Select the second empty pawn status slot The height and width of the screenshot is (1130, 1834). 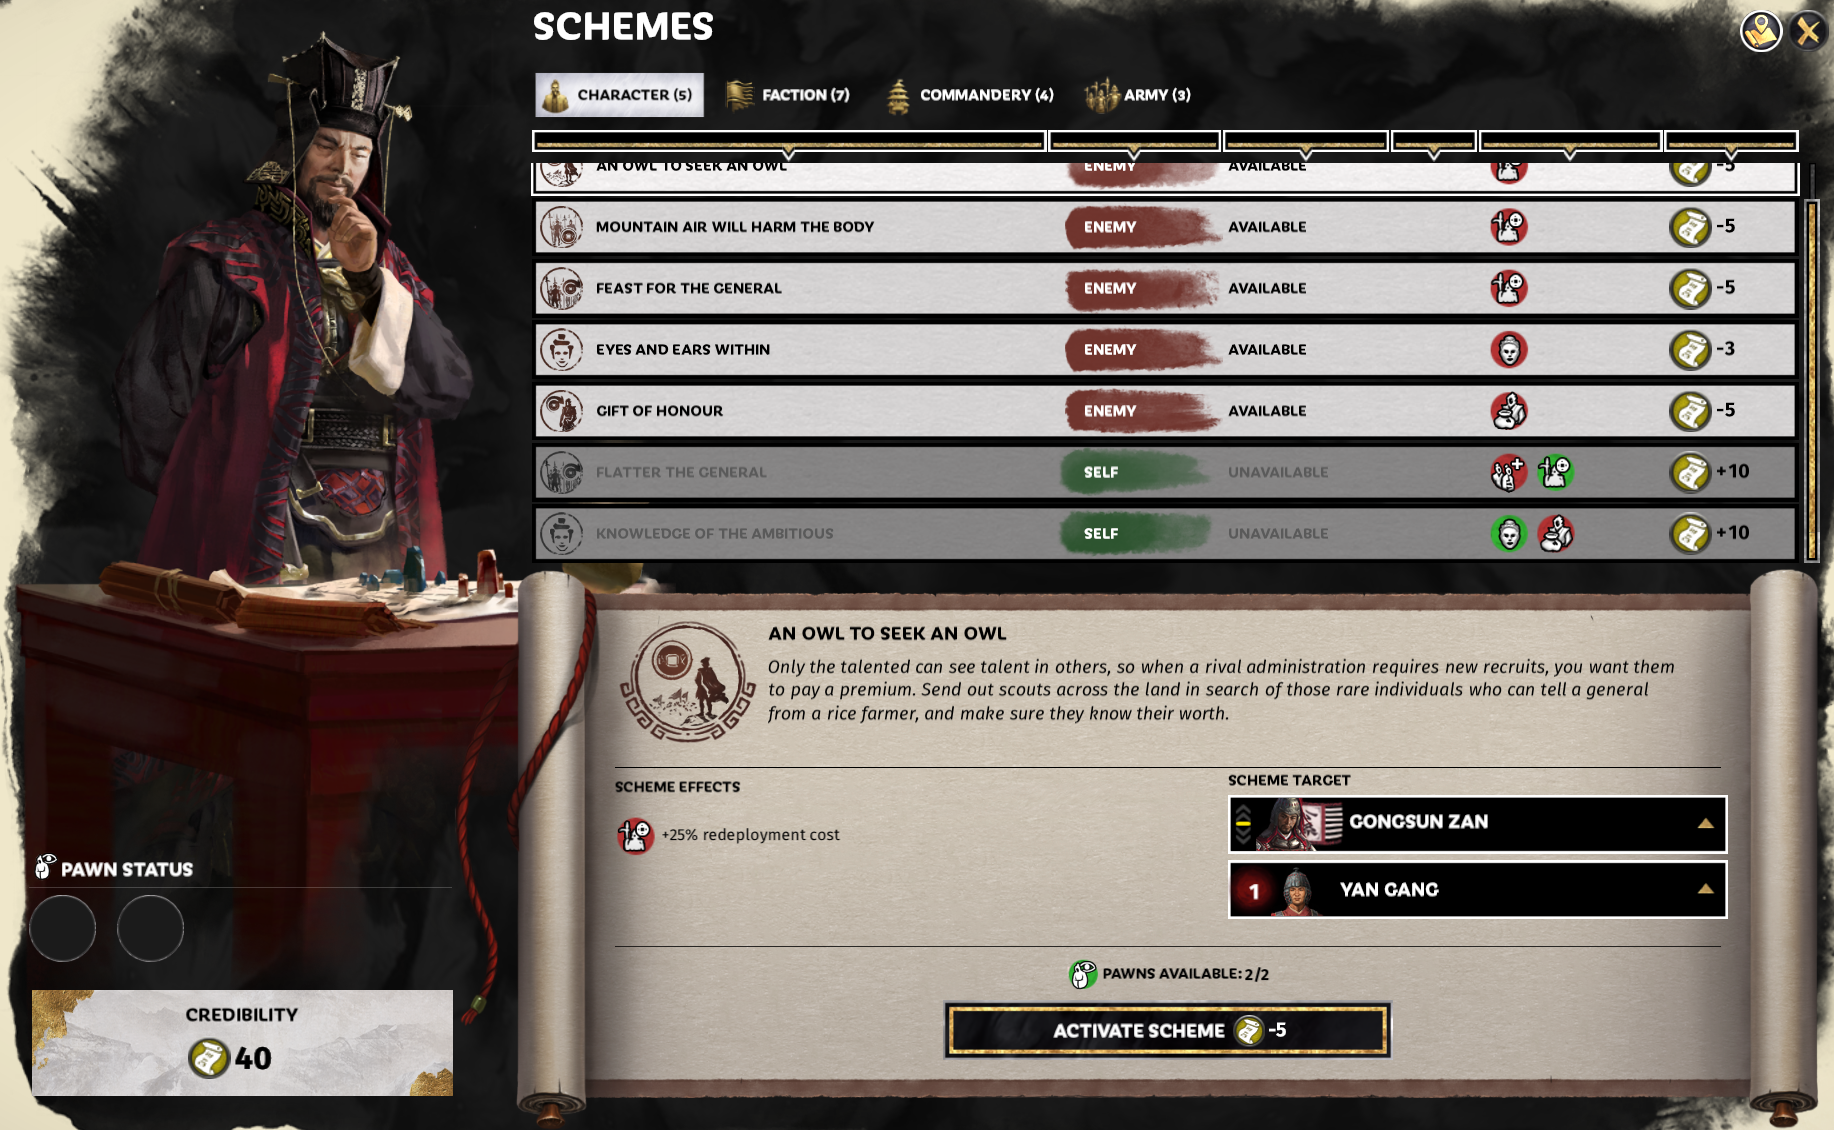150,928
